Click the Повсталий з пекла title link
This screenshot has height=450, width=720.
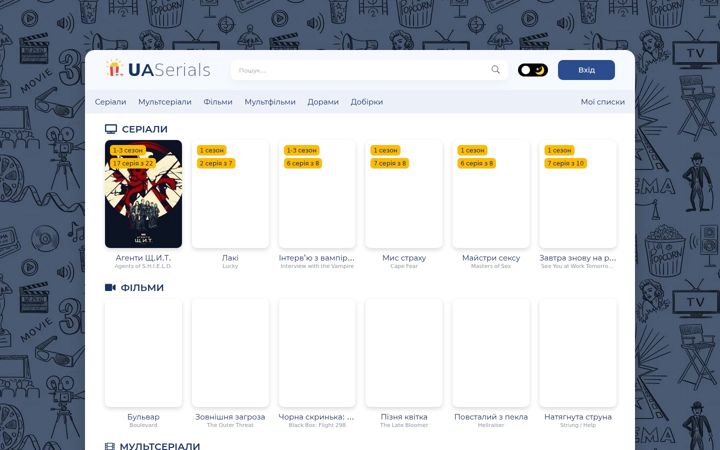pos(491,417)
